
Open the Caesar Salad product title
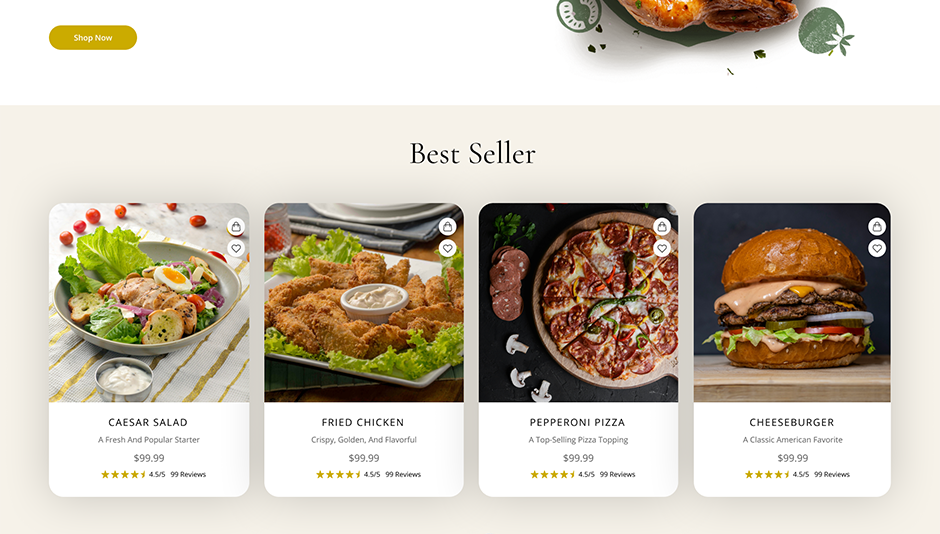[x=148, y=423]
